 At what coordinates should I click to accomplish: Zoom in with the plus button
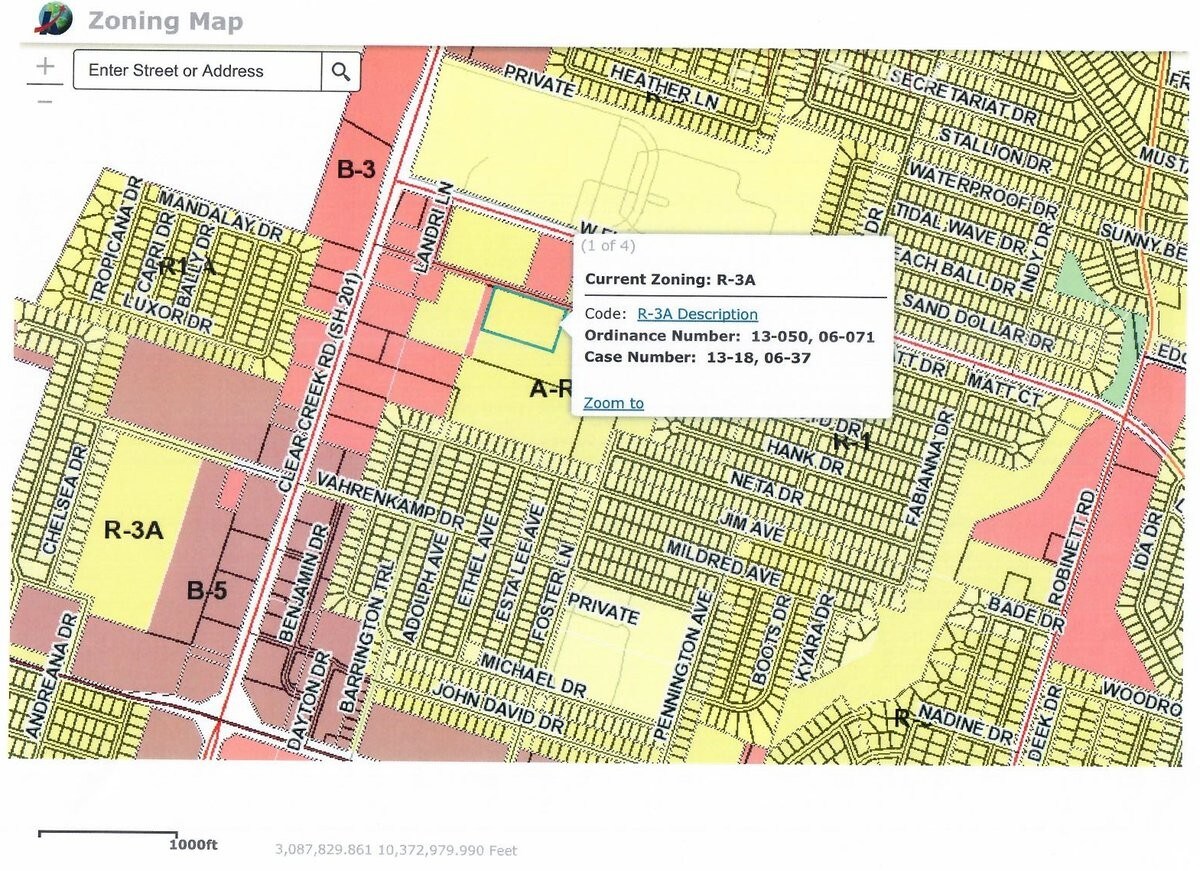[x=45, y=68]
